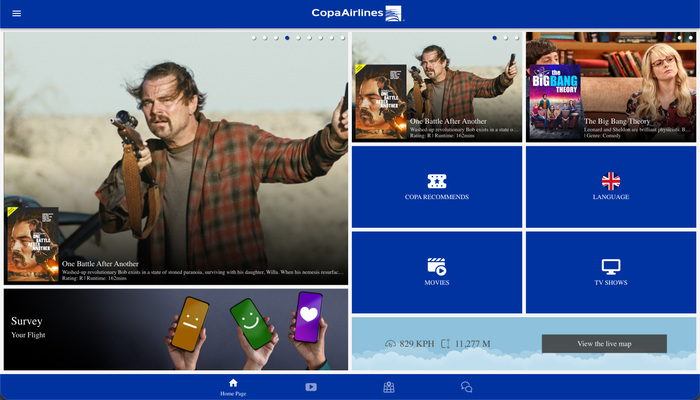Select the last dot on The Big Bang Theory card
The width and height of the screenshot is (700, 400).
[691, 38]
